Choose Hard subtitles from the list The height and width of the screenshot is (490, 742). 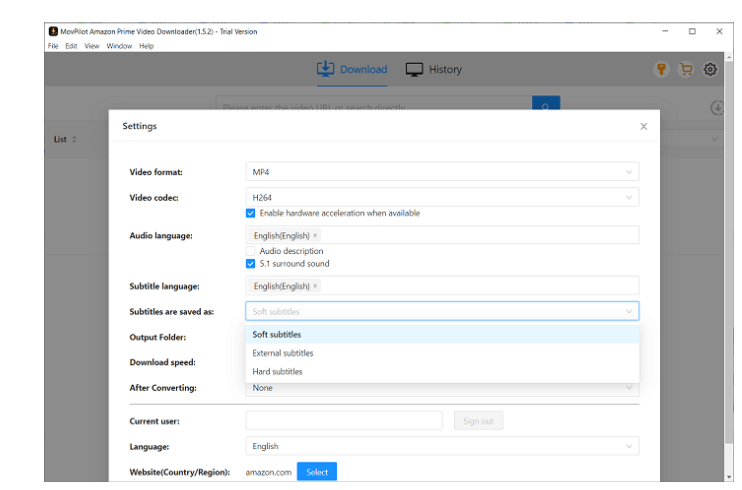pos(278,371)
